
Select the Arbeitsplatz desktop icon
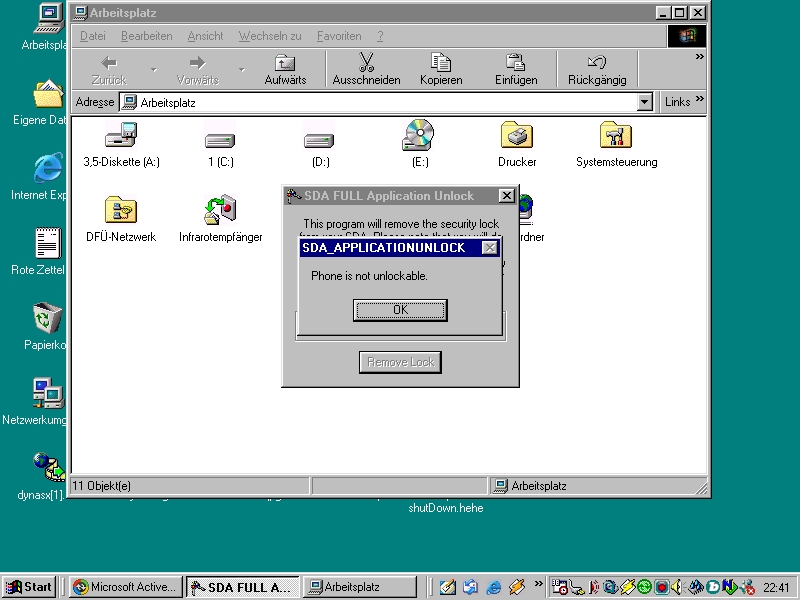click(x=49, y=18)
